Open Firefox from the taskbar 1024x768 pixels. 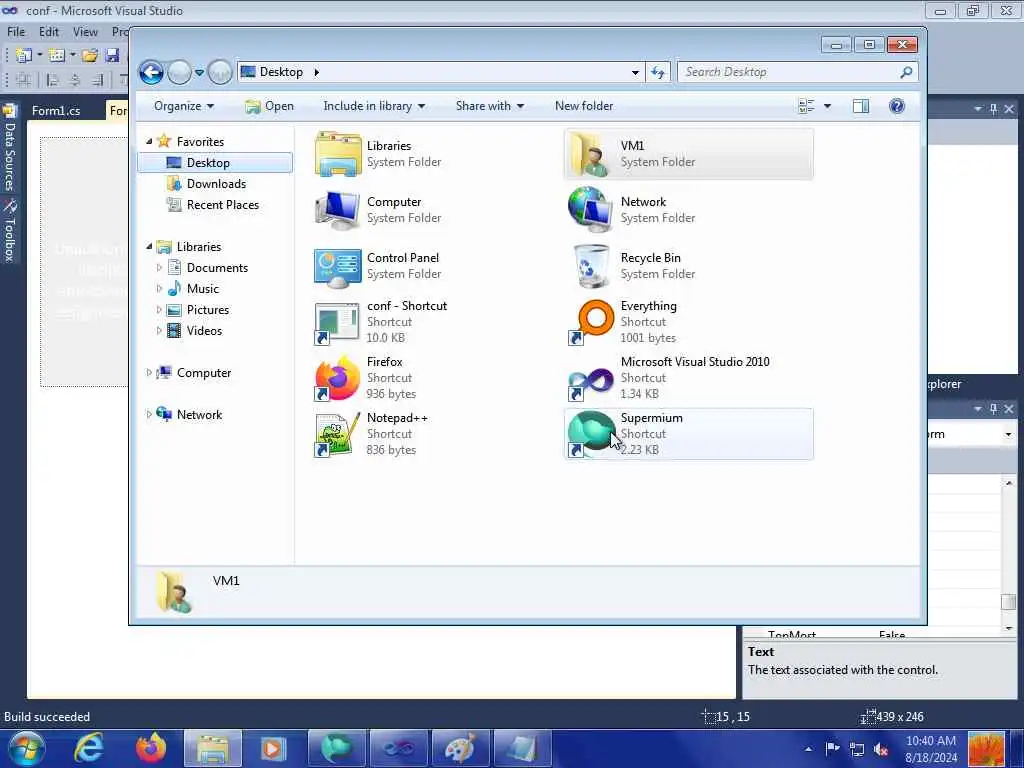point(151,748)
